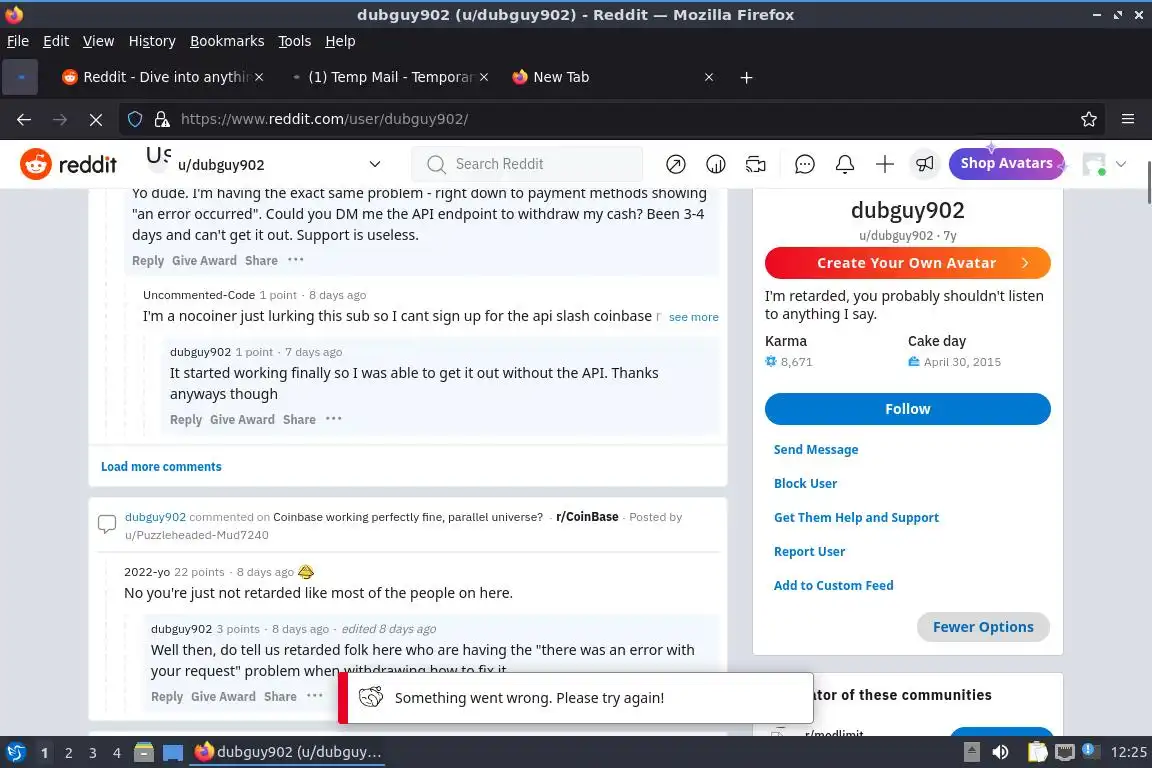Viewport: 1152px width, 768px height.
Task: Open ellipsis menu on 'Well then' comment
Action: pos(314,695)
